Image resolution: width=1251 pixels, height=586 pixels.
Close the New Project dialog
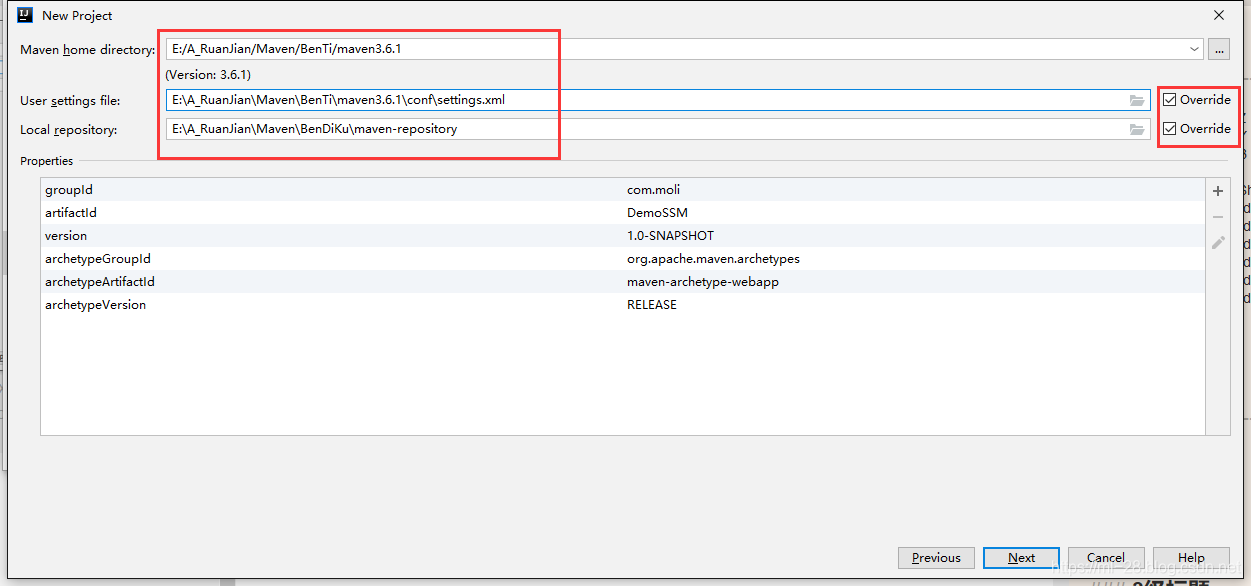pos(1219,15)
